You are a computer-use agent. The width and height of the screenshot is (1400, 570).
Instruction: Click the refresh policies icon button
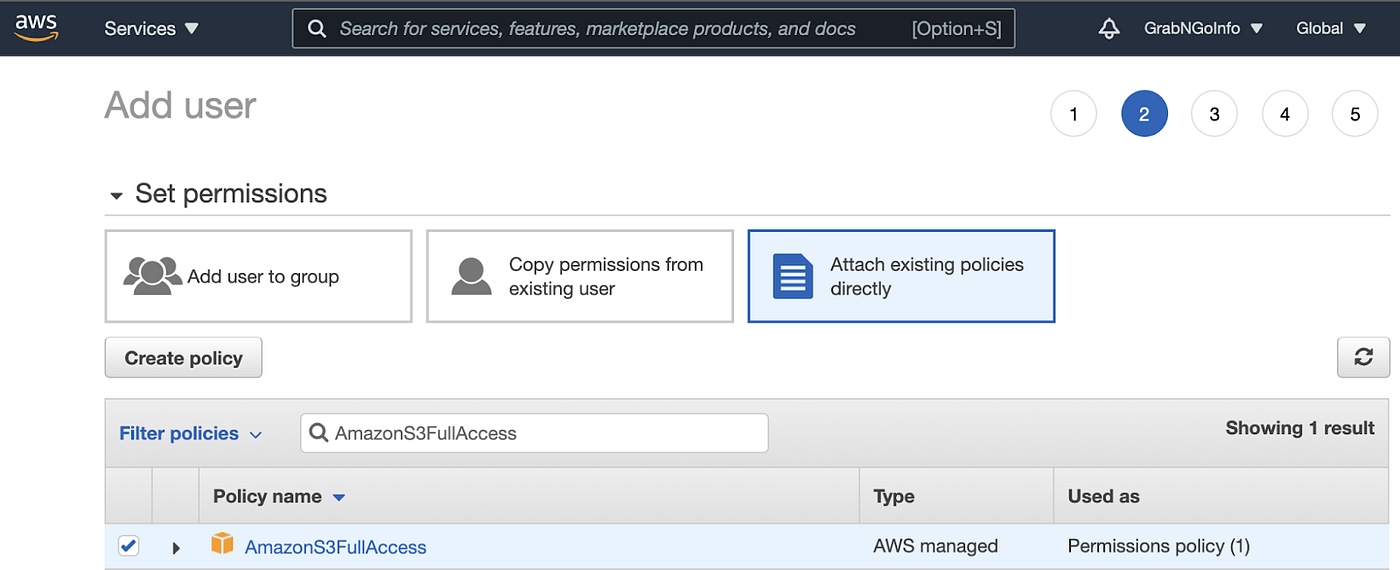[1363, 357]
